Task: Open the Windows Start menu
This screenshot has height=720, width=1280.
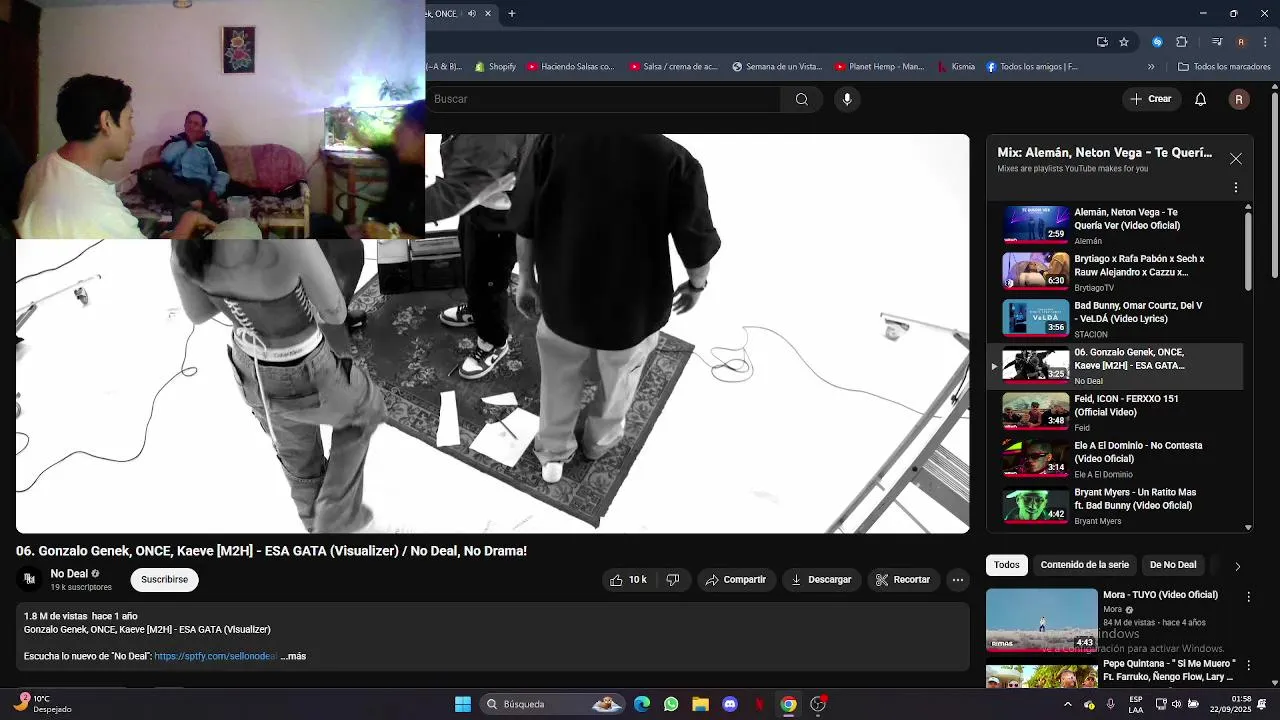Action: point(463,704)
